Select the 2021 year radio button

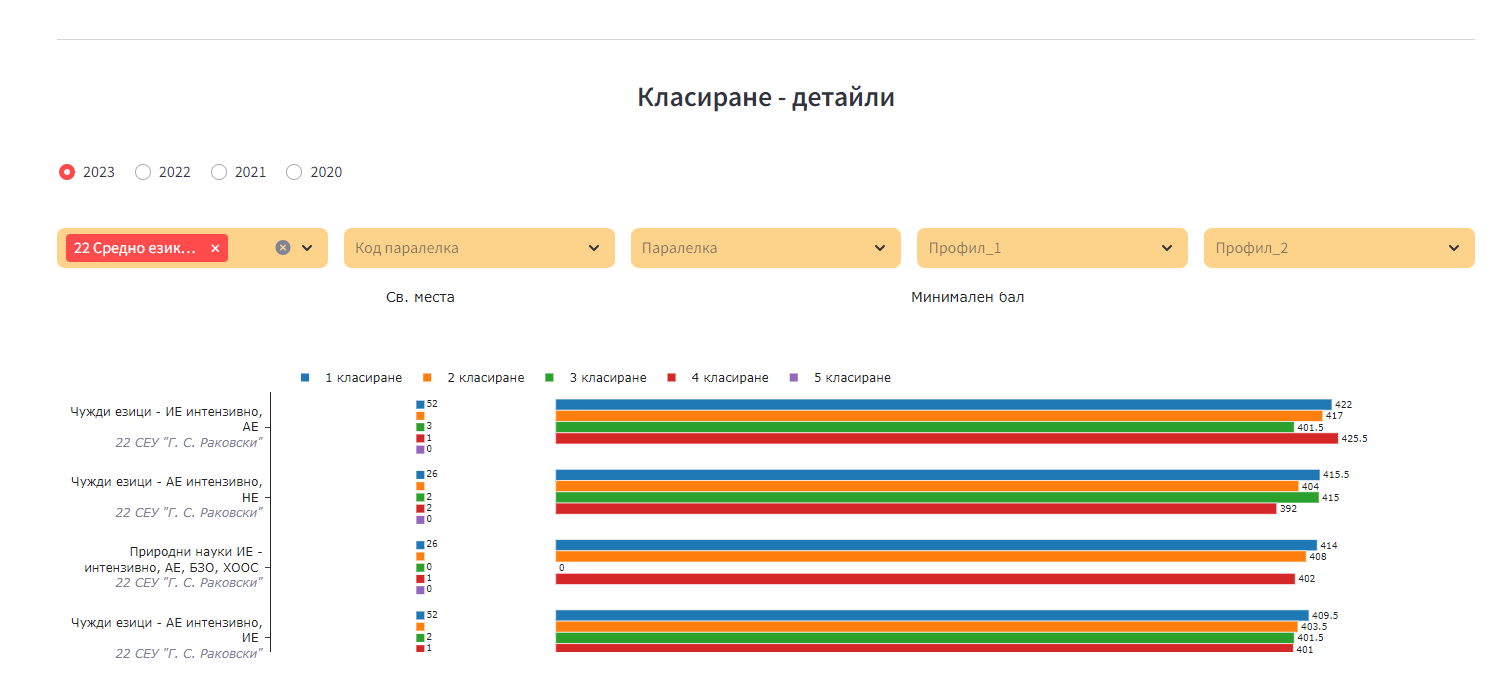click(219, 172)
